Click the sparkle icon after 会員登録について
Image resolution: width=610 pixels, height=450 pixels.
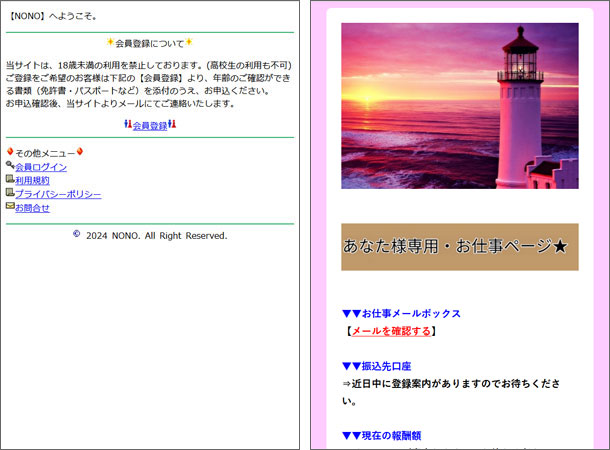(189, 43)
